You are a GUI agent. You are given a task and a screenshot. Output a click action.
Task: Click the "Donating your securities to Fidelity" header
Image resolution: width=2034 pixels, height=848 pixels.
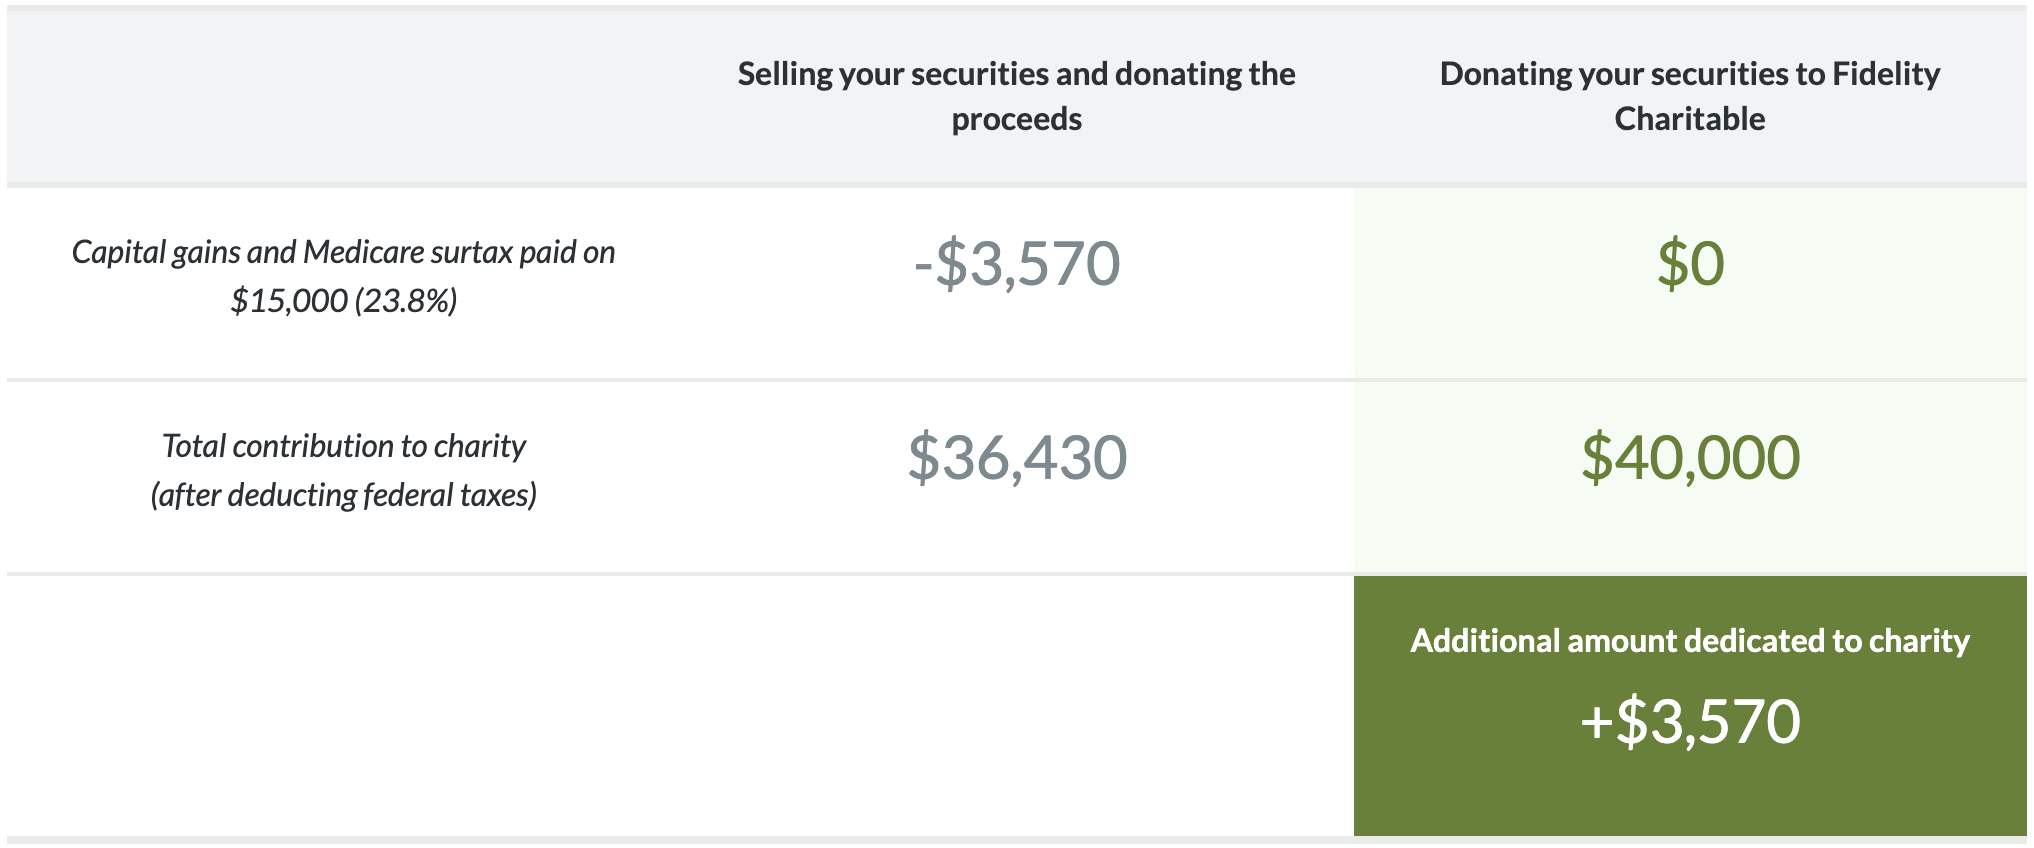click(1689, 74)
